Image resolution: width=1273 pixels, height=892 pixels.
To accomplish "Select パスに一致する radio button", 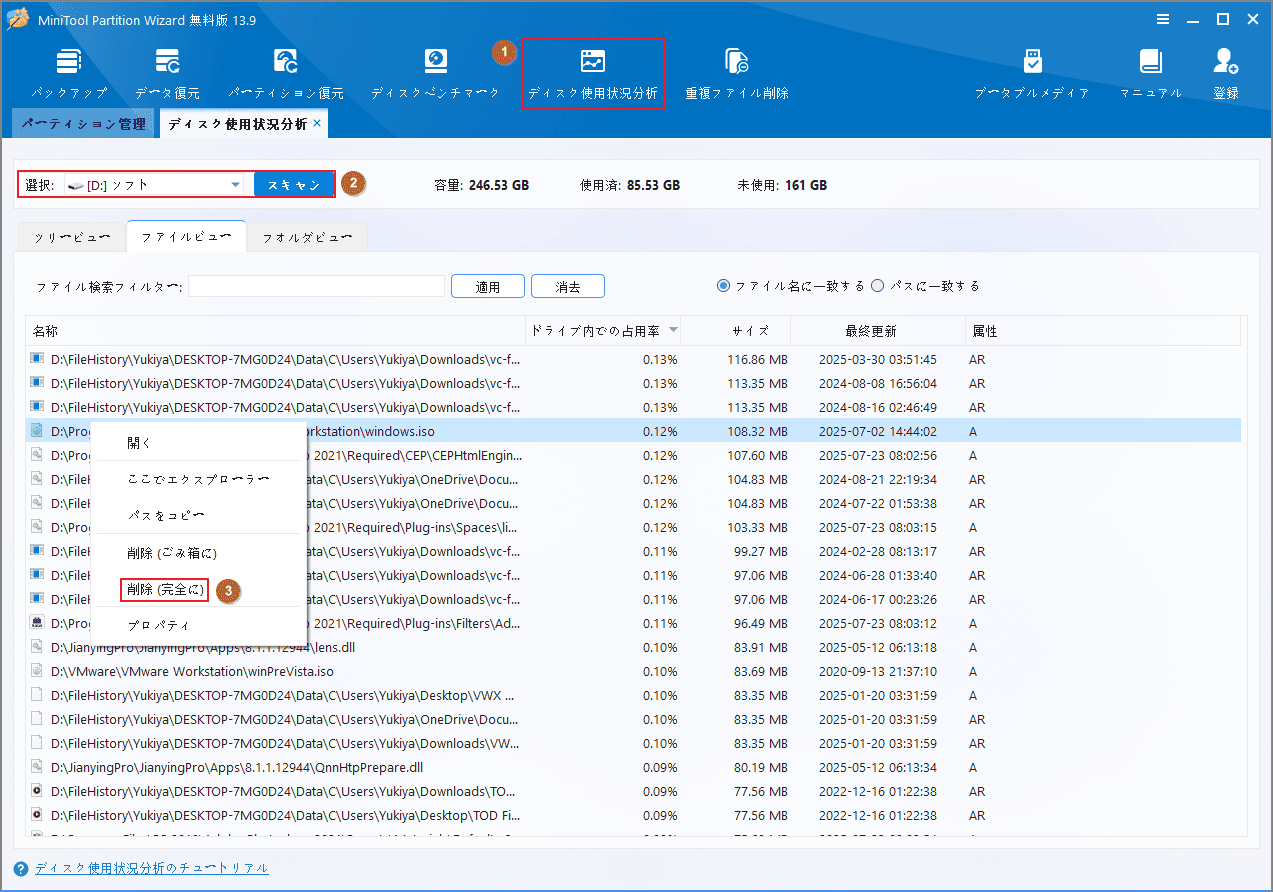I will pos(878,286).
